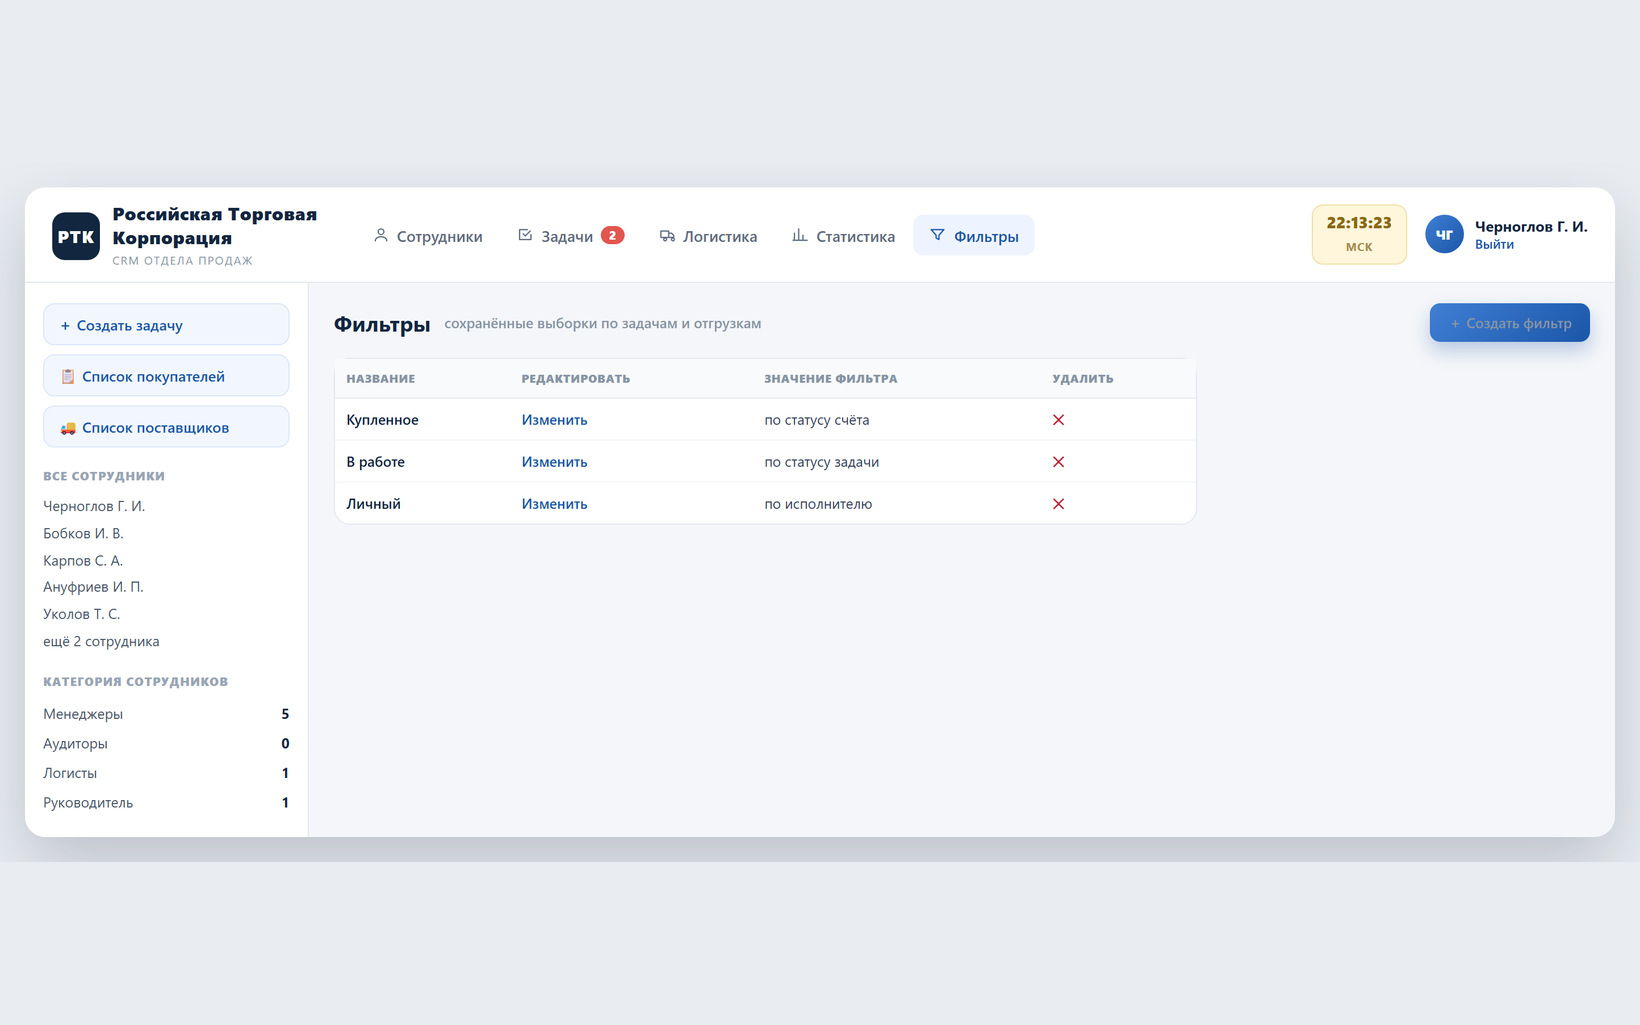Viewport: 1640px width, 1025px height.
Task: Click the Значение фильтра column header
Action: click(831, 379)
